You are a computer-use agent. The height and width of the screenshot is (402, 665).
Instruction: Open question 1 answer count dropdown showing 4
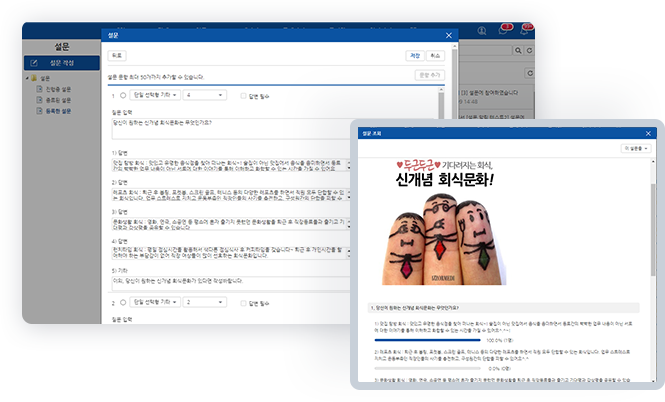coord(204,95)
